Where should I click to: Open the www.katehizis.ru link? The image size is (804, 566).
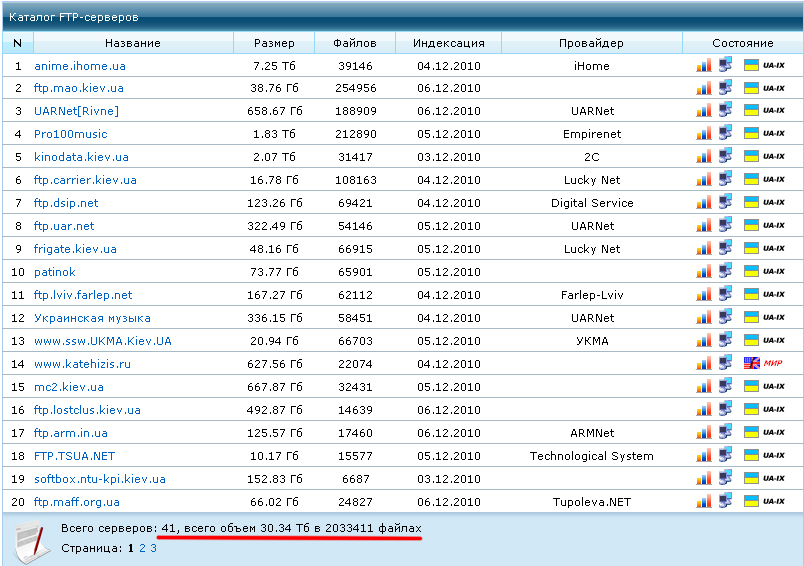coord(83,364)
